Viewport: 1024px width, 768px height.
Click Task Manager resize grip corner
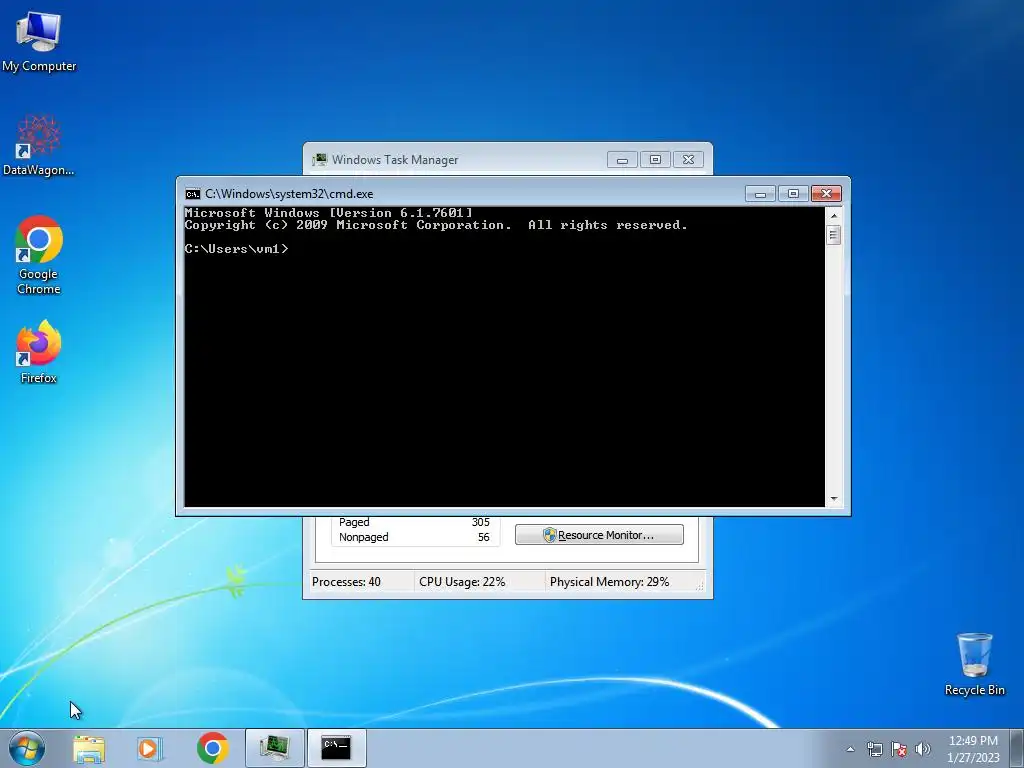click(700, 586)
